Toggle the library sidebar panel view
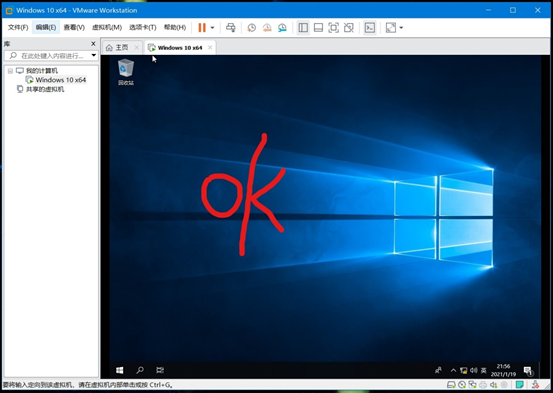Viewport: 553px width, 393px height. click(303, 28)
